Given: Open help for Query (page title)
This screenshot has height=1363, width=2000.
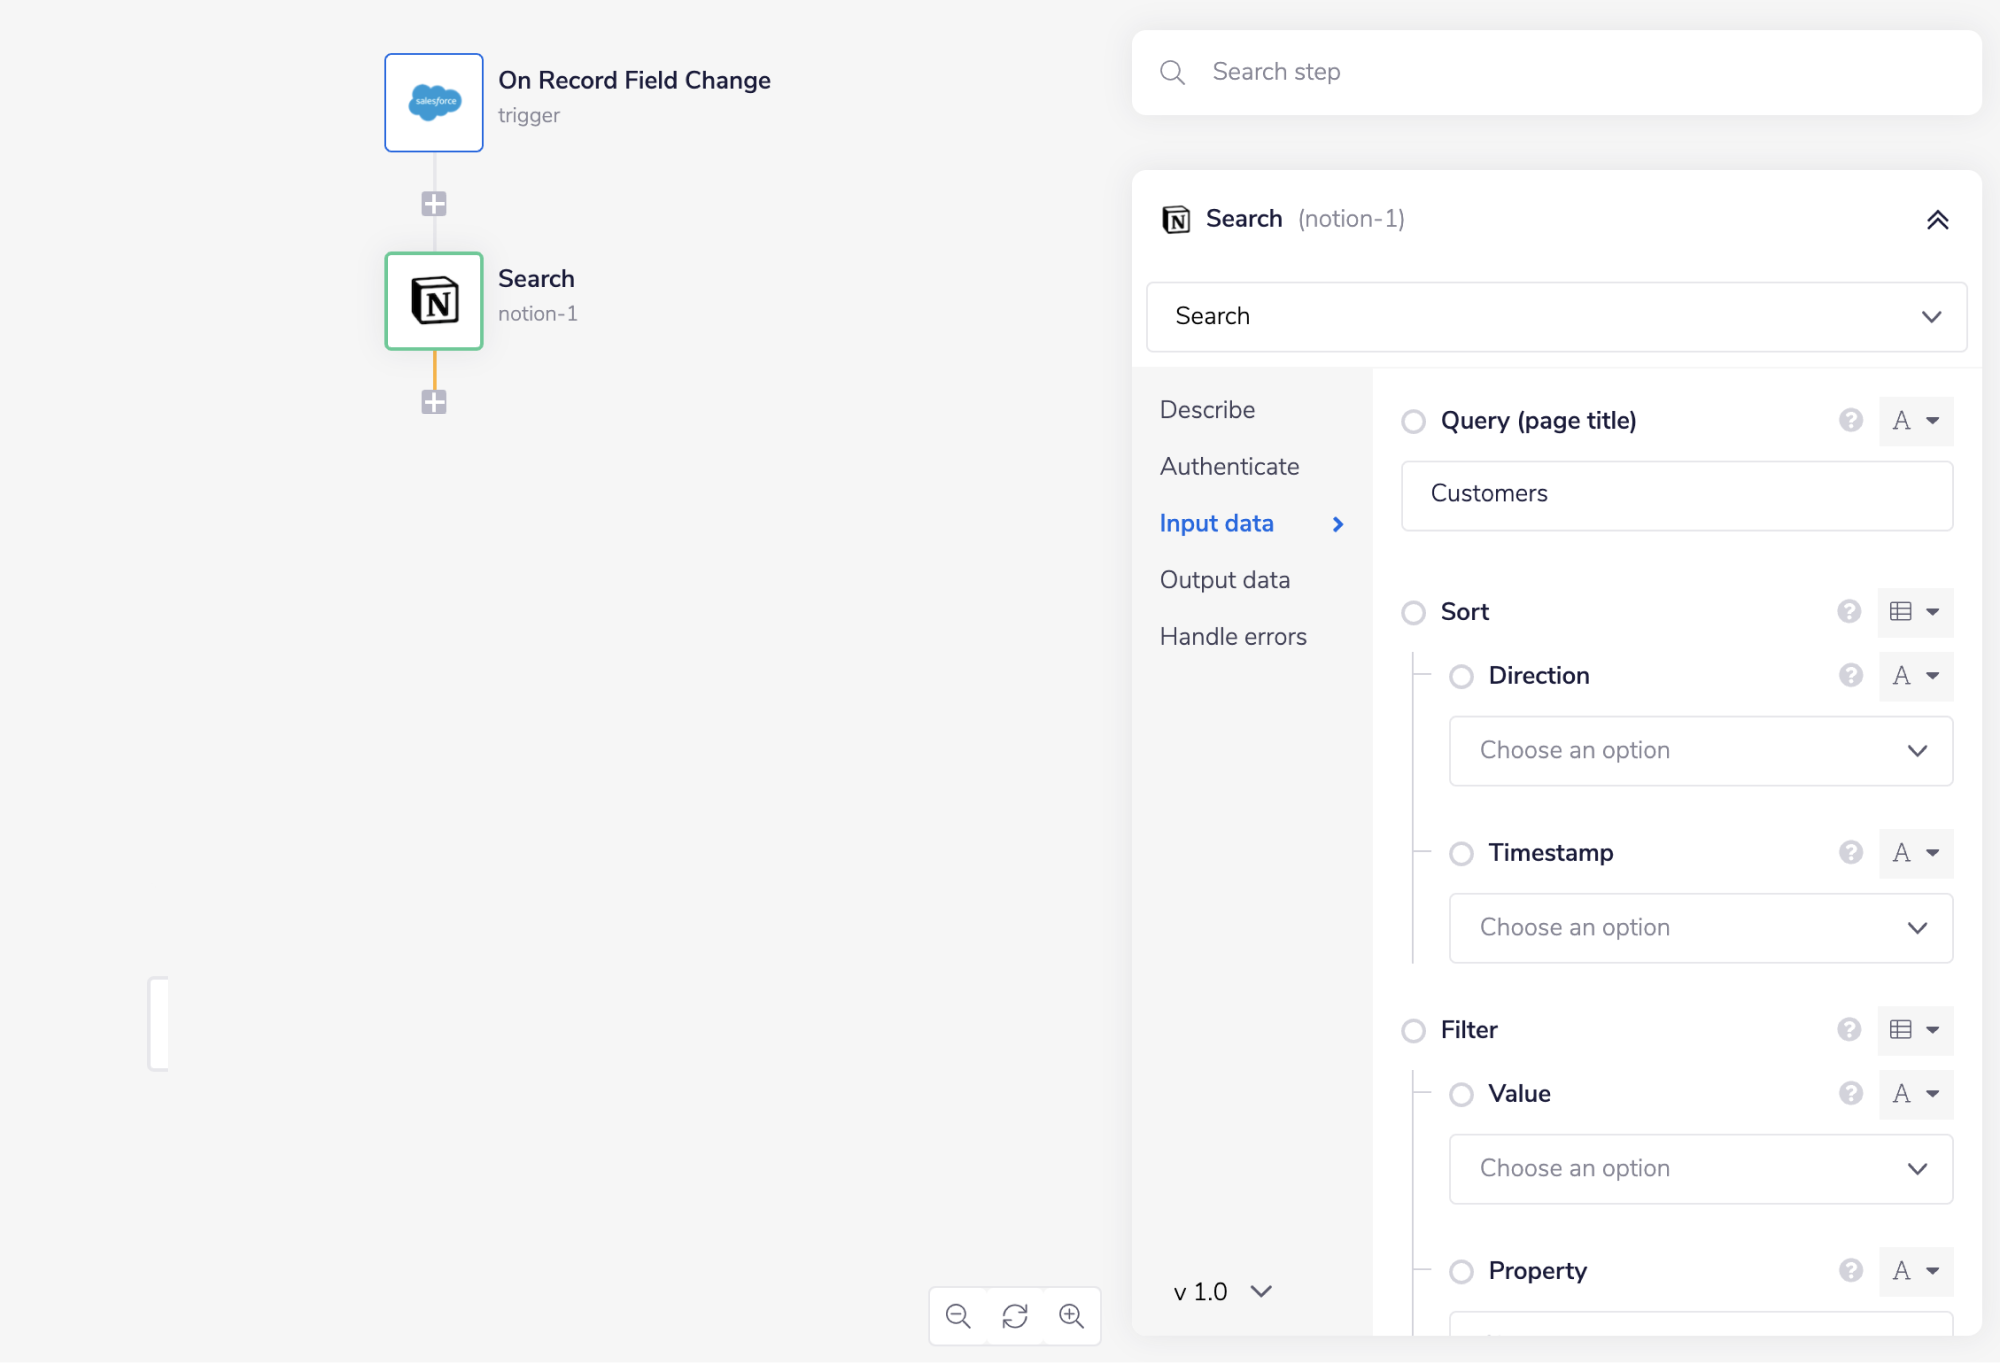Looking at the screenshot, I should [x=1850, y=421].
